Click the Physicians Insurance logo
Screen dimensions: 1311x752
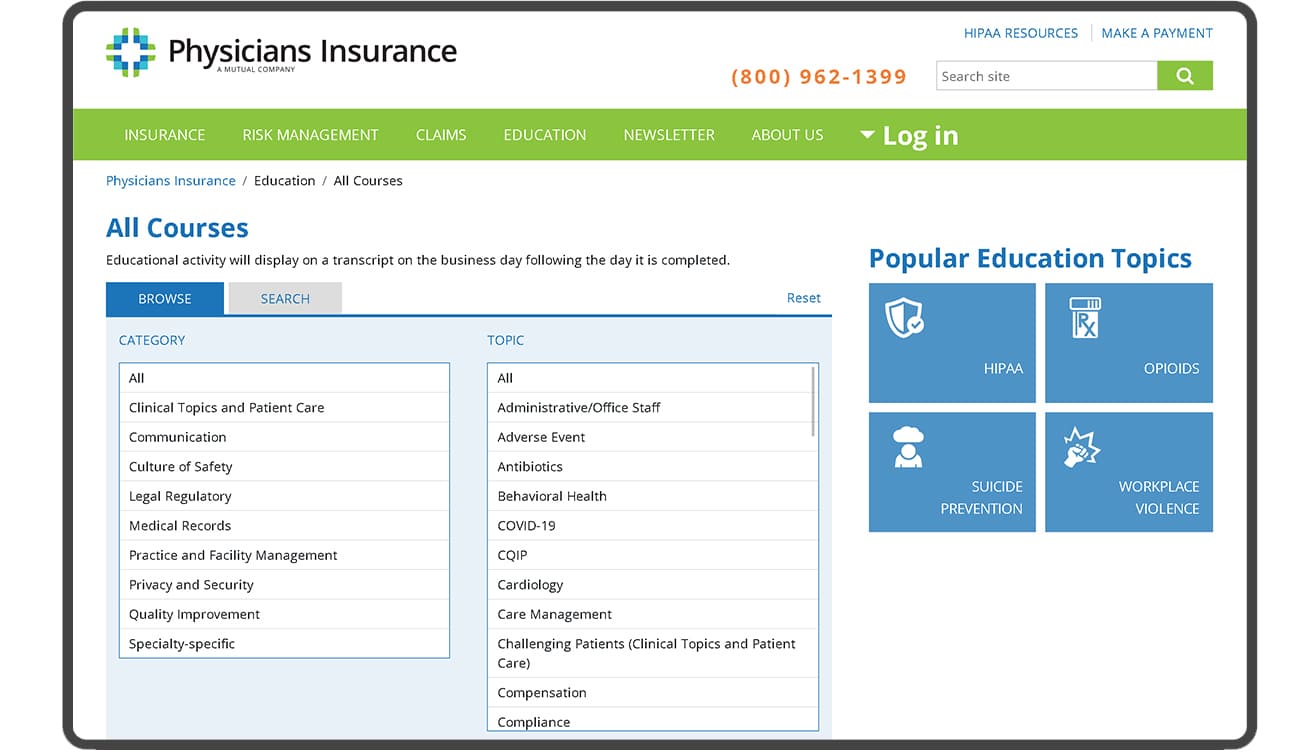(x=281, y=53)
